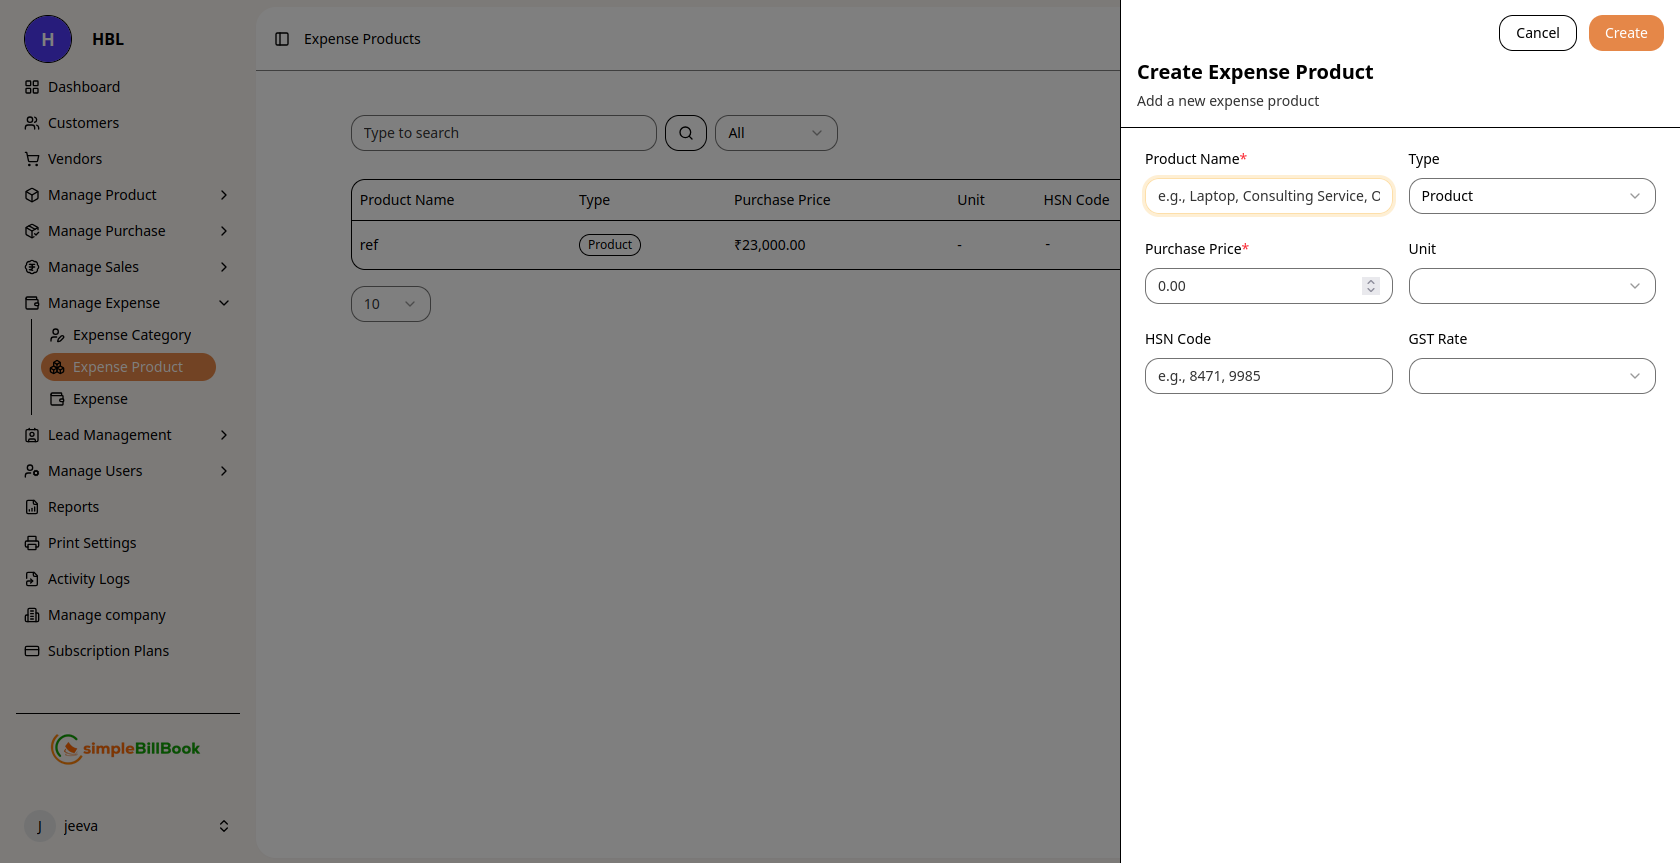Click the HSN Code column header

pyautogui.click(x=1076, y=200)
